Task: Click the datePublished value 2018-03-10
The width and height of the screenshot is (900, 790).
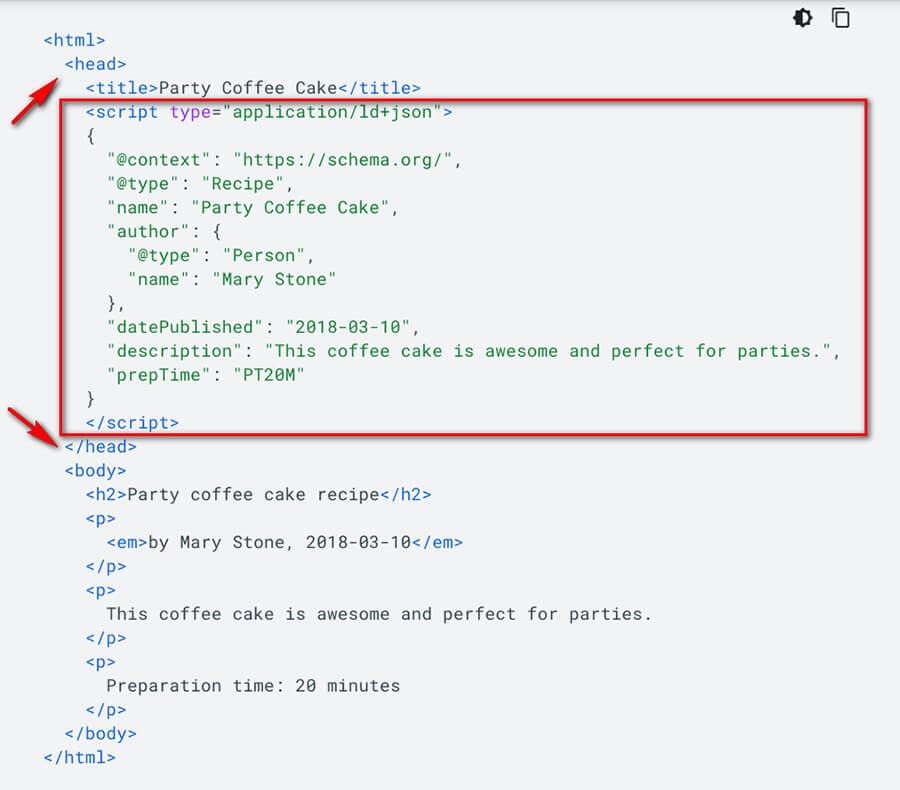Action: coord(350,327)
